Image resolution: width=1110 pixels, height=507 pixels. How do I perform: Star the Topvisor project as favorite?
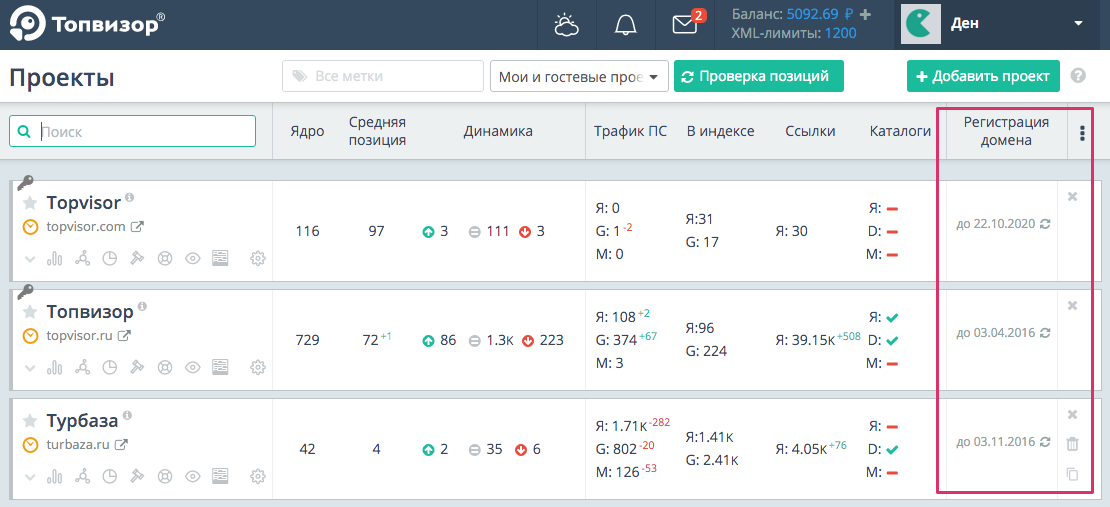(30, 203)
